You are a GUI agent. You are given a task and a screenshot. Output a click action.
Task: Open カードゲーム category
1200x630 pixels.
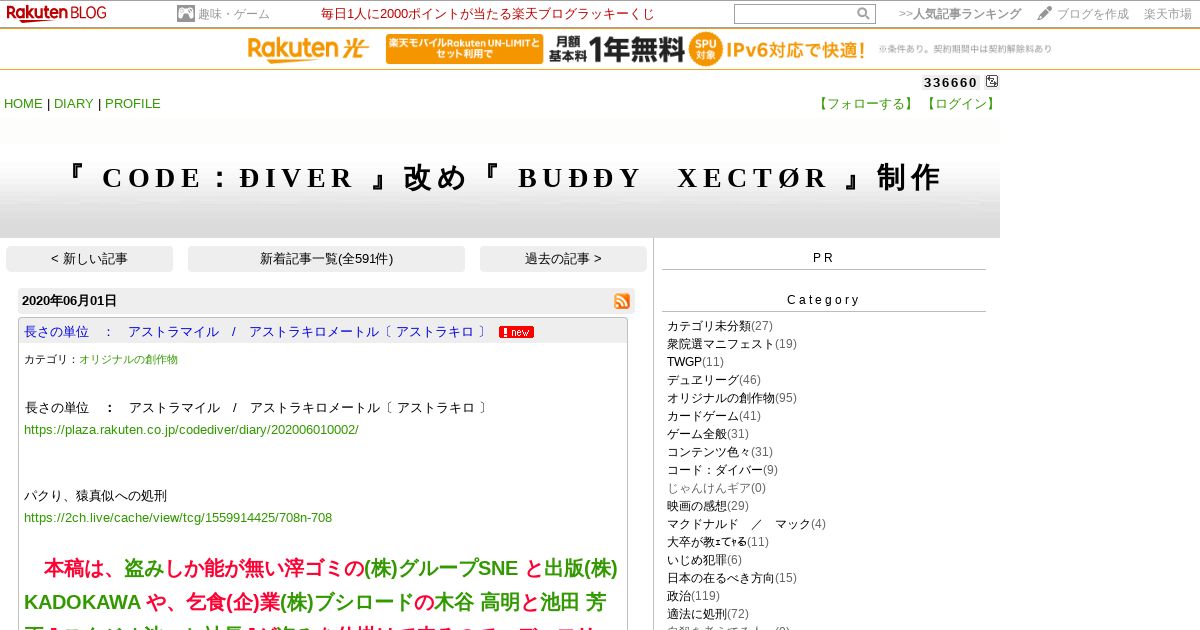click(x=703, y=416)
